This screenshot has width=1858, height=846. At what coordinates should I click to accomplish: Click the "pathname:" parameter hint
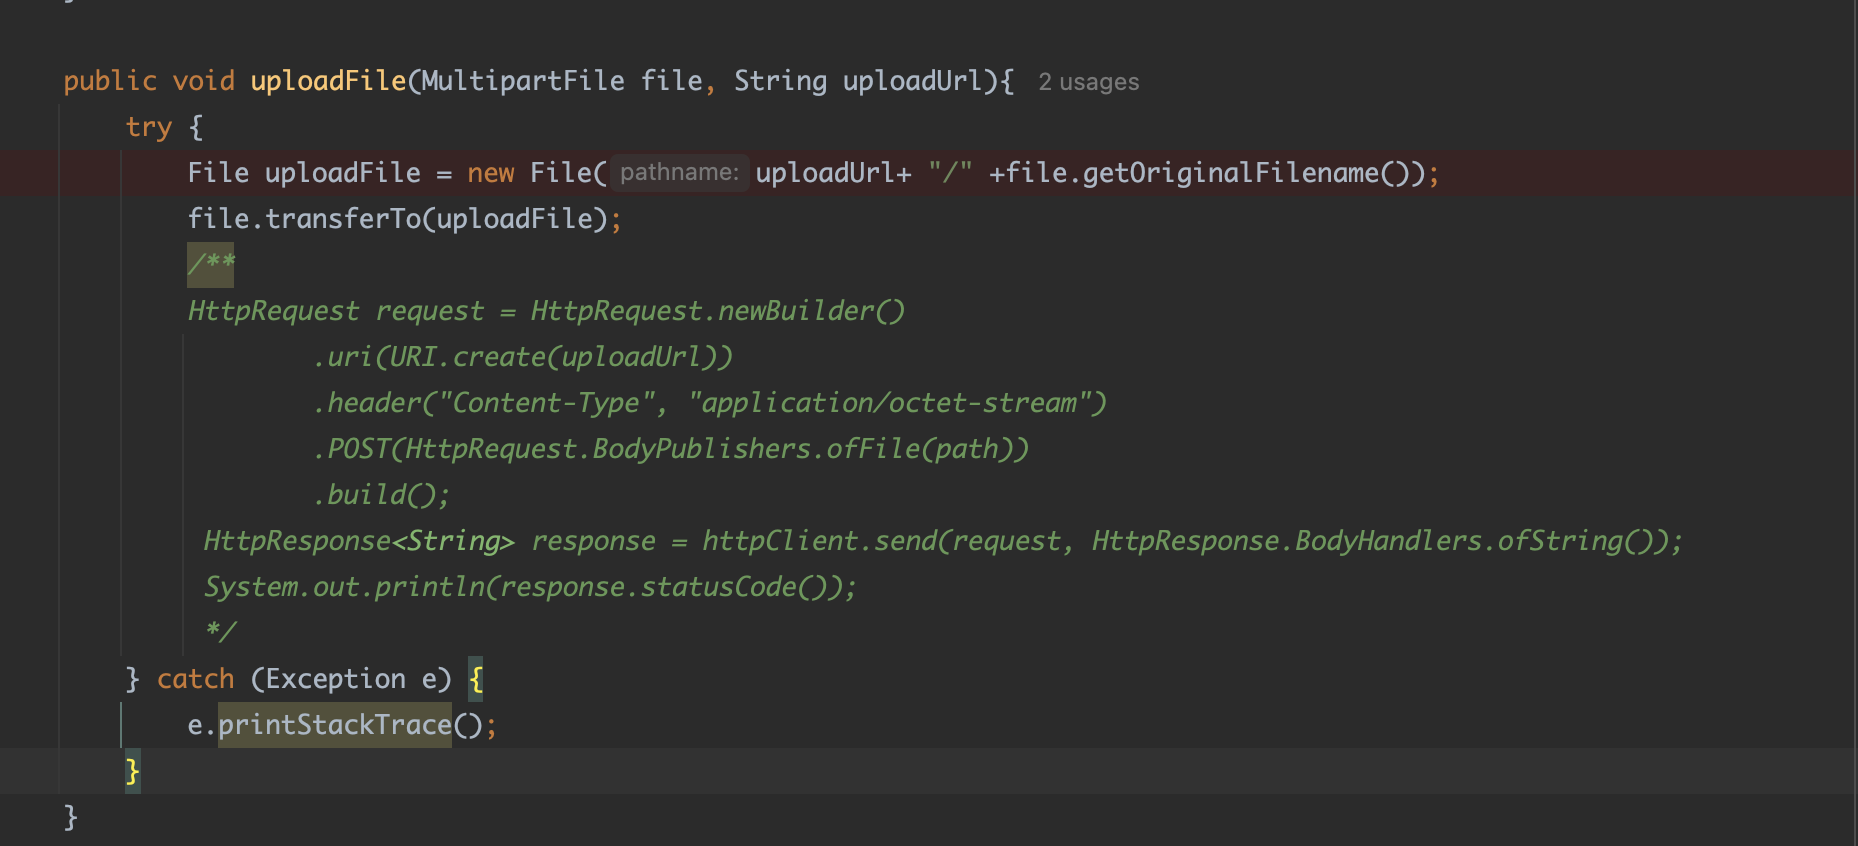point(679,173)
